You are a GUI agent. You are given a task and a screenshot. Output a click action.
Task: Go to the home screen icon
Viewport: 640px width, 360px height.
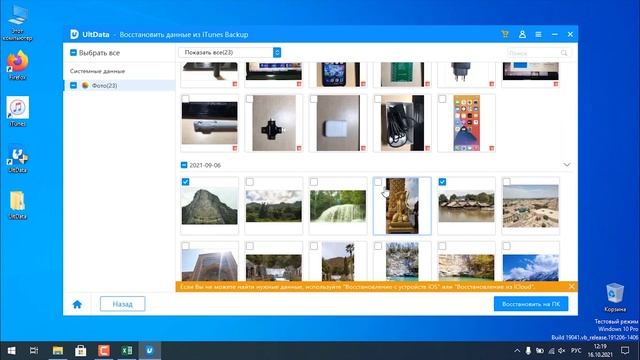[x=77, y=304]
